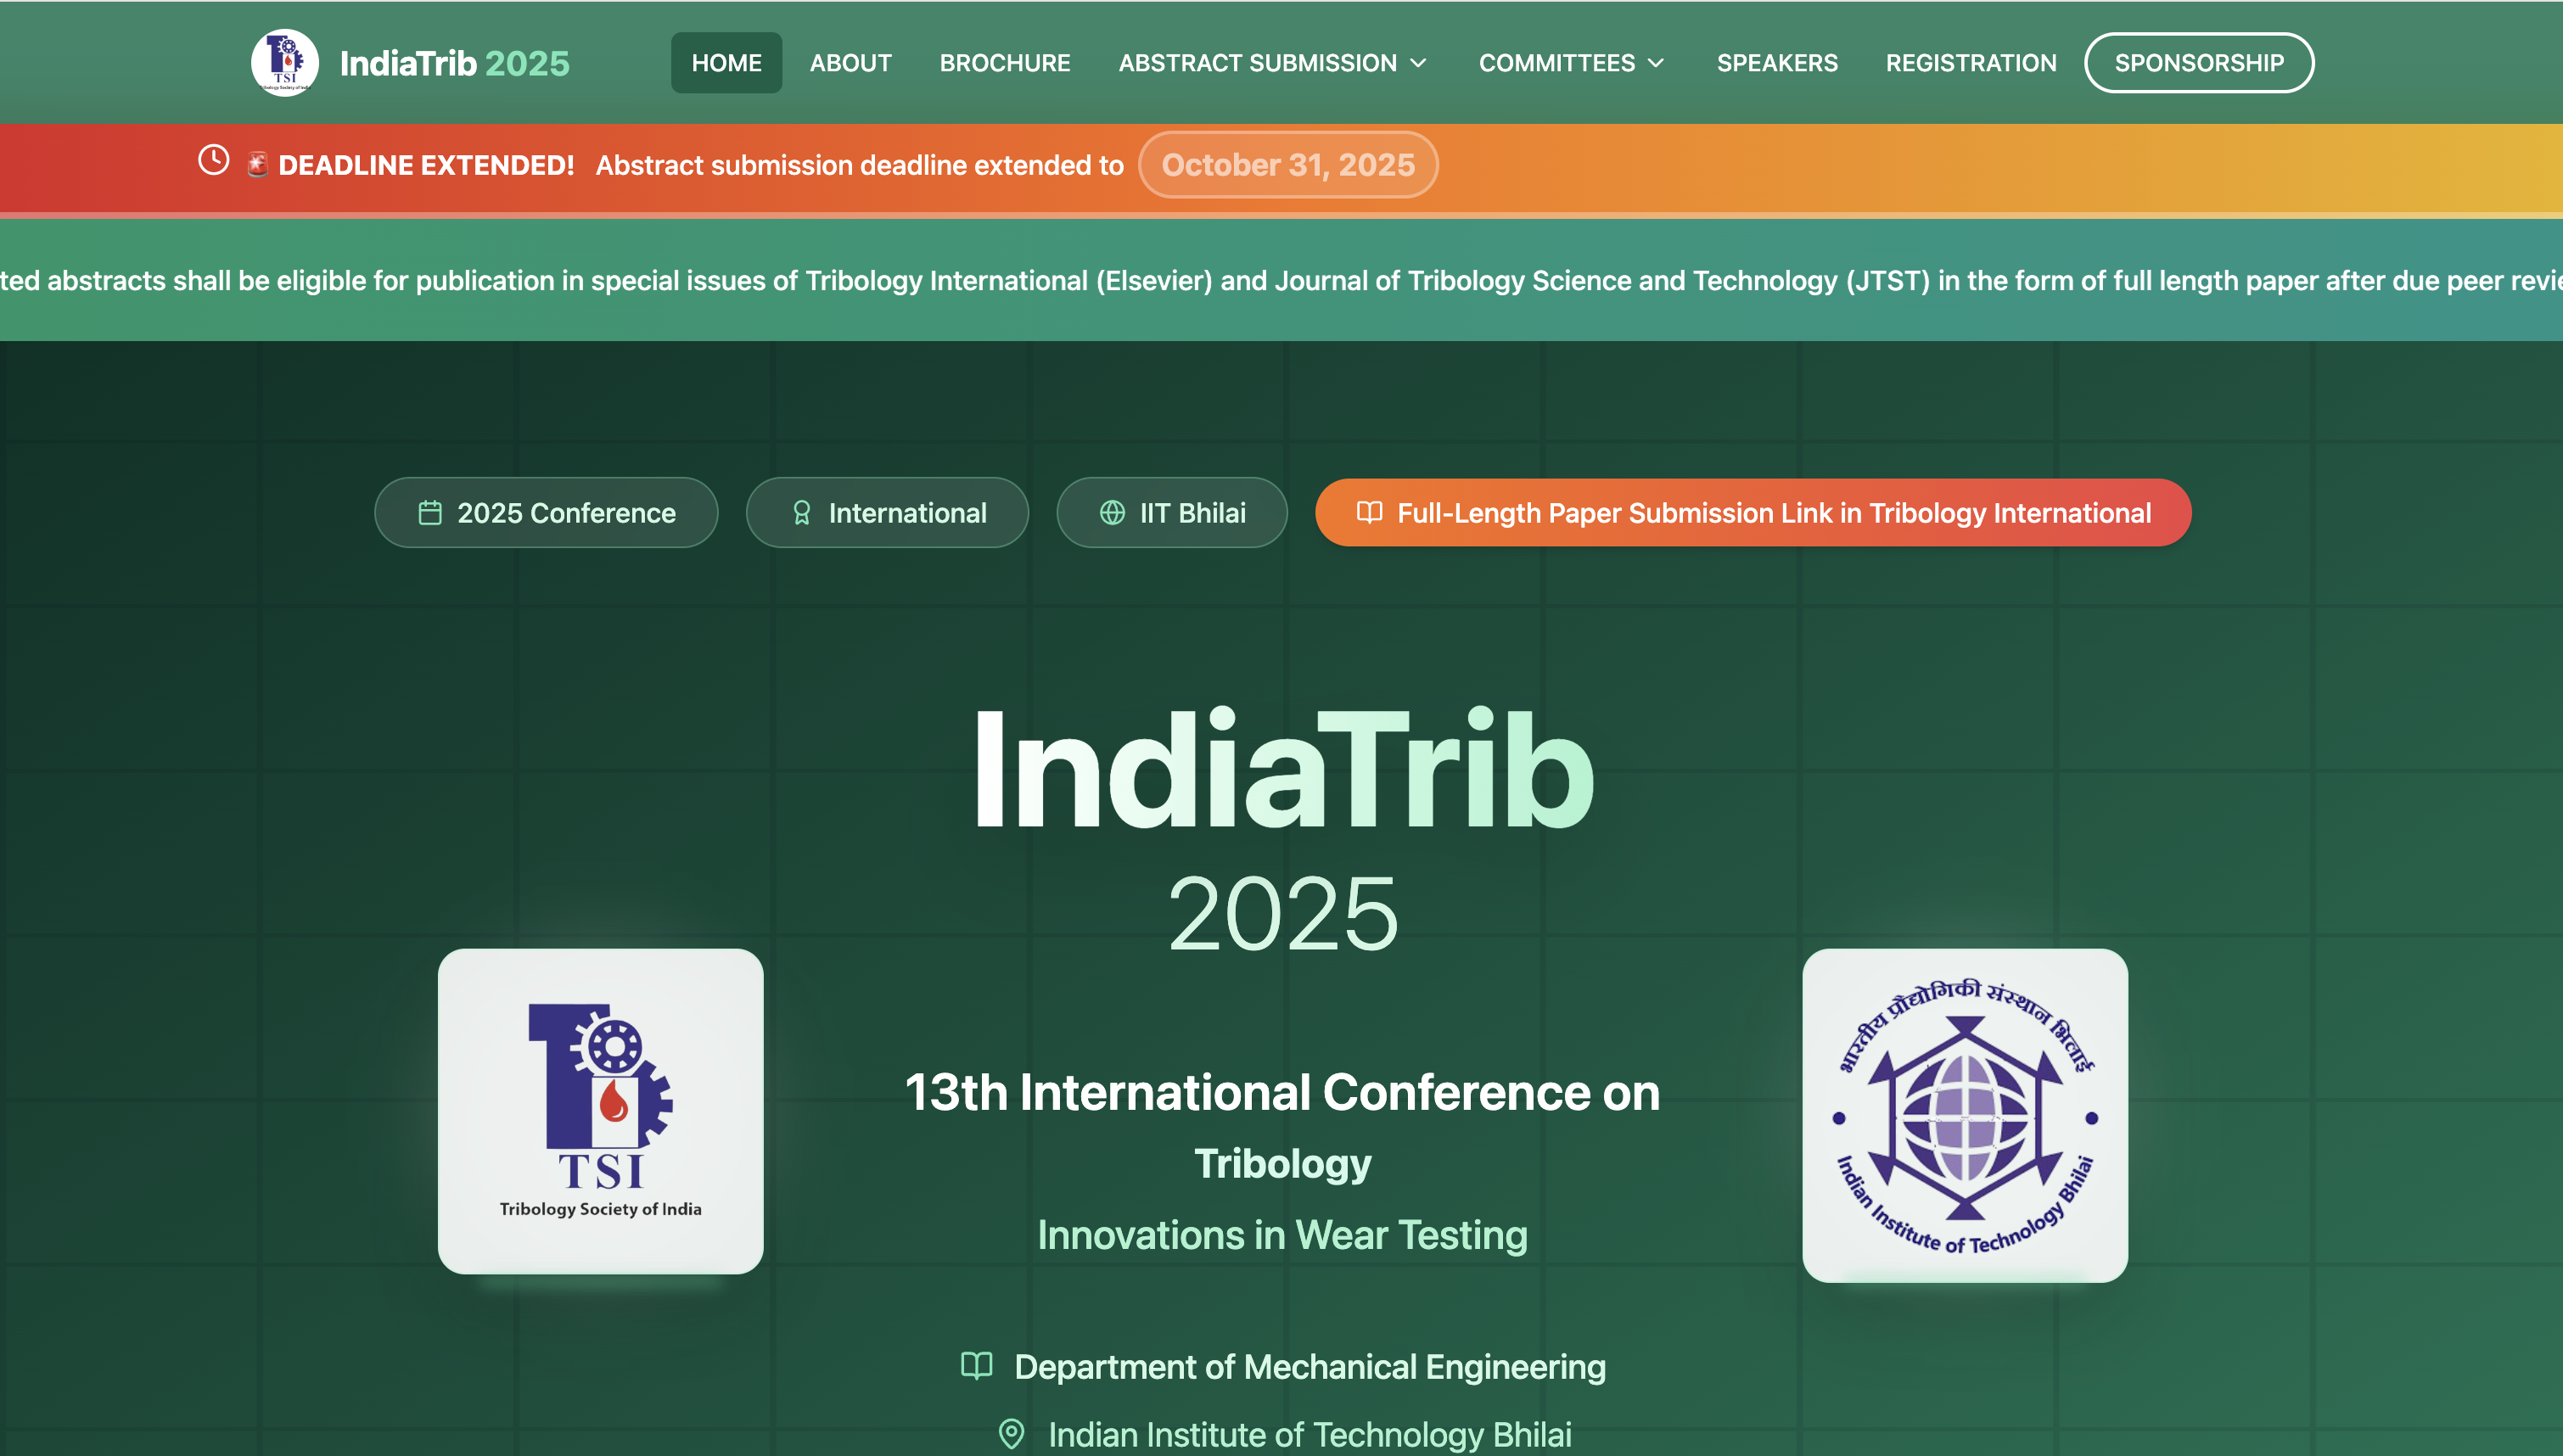Open the HOME nav item
The image size is (2563, 1456).
click(726, 63)
